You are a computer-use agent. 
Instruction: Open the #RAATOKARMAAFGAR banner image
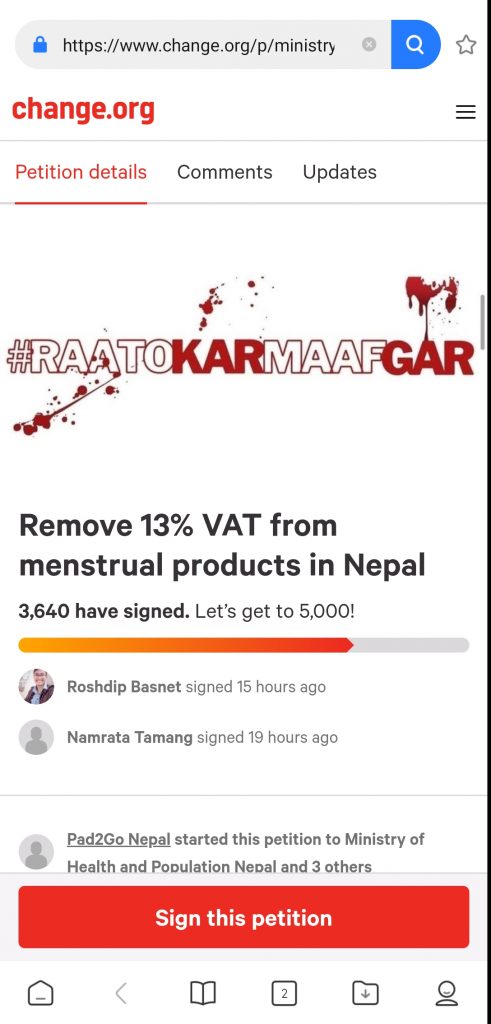(x=242, y=356)
